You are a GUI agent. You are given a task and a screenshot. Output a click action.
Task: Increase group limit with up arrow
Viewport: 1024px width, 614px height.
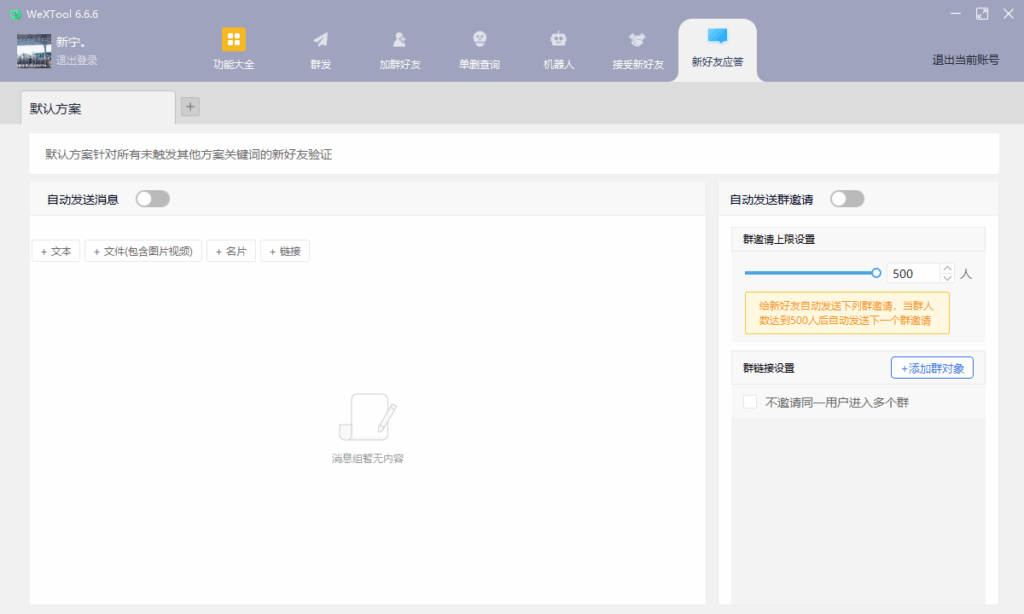(x=947, y=268)
